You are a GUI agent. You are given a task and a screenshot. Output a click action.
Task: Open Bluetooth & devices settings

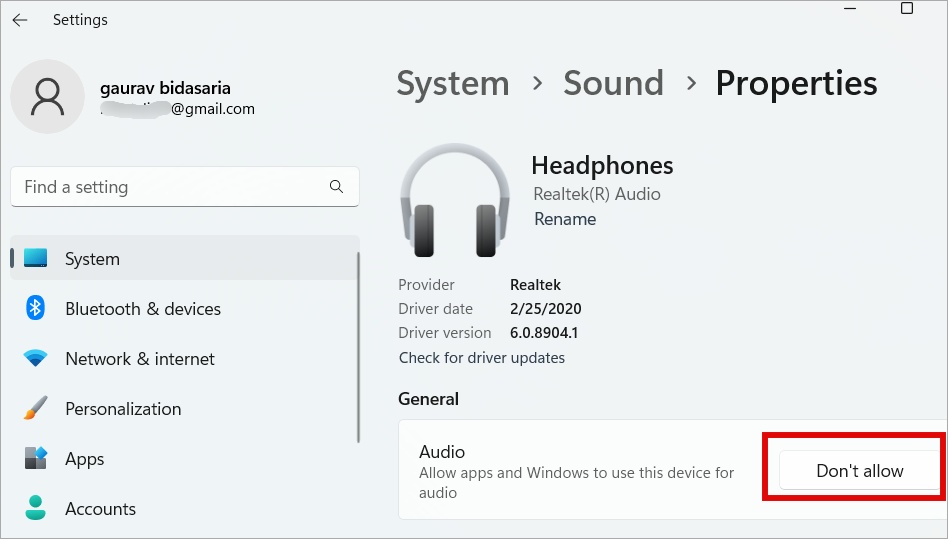(x=143, y=309)
